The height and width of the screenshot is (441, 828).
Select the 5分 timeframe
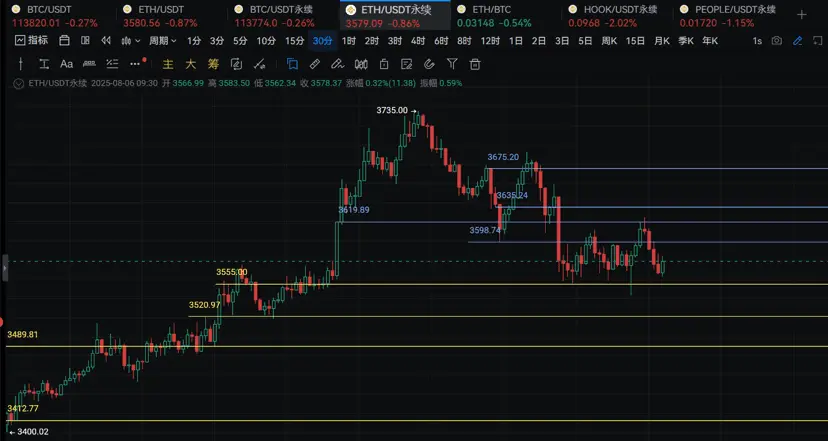tap(240, 41)
